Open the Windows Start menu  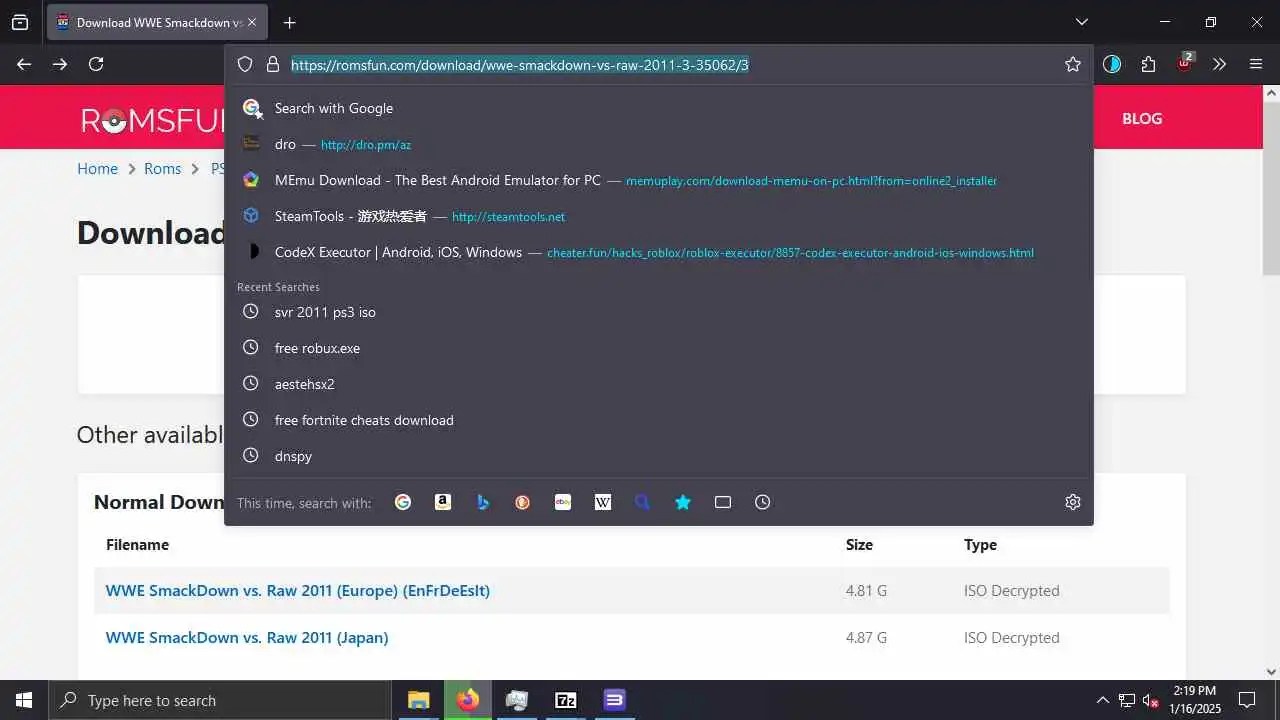pyautogui.click(x=24, y=700)
